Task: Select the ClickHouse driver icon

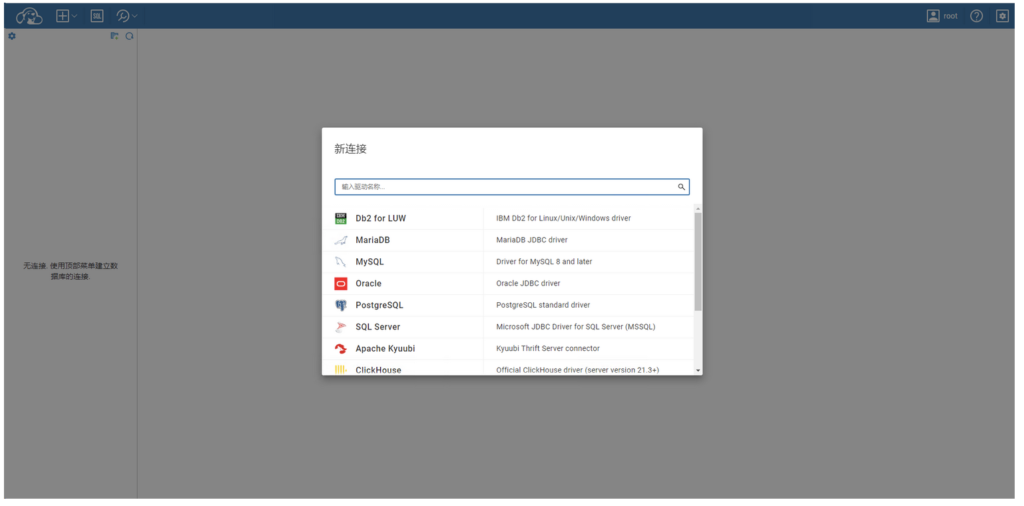Action: pyautogui.click(x=341, y=370)
